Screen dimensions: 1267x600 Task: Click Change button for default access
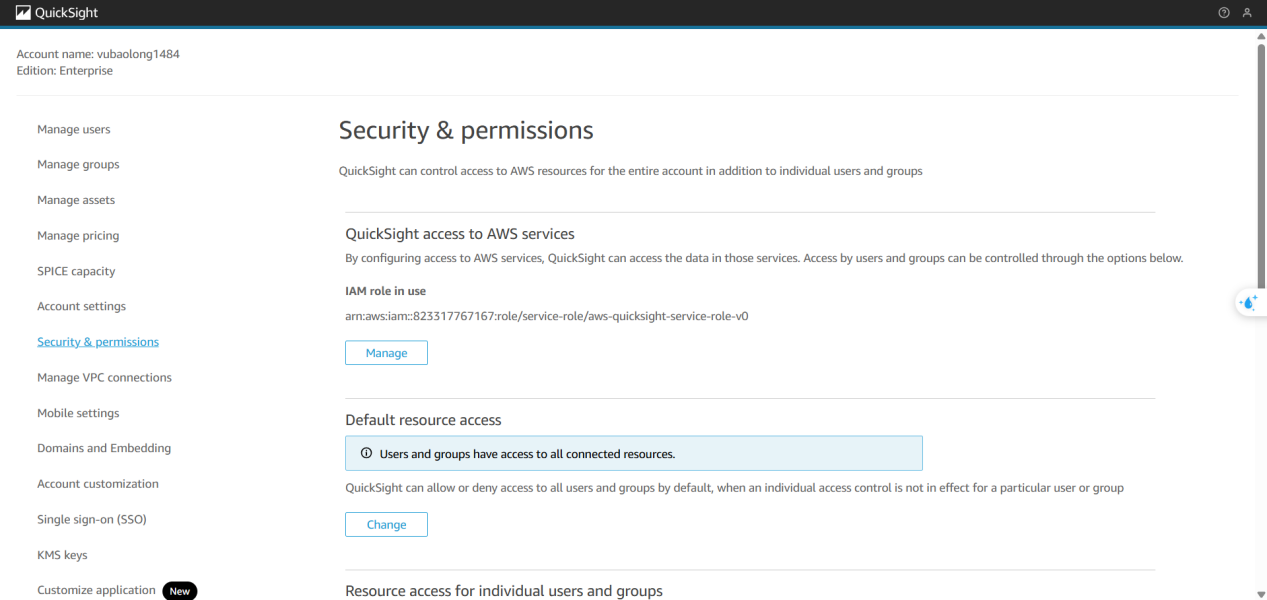tap(386, 524)
